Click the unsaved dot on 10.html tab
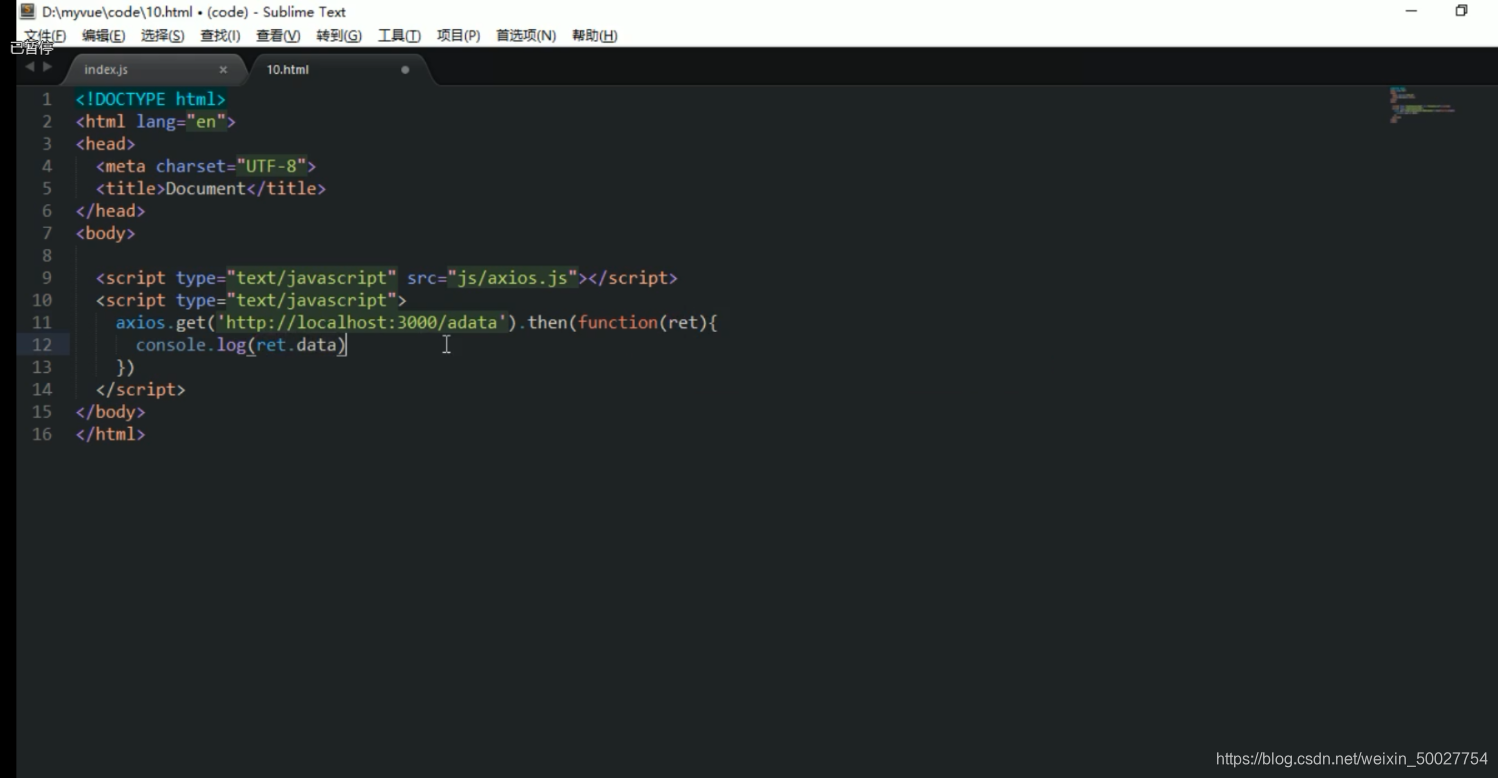The height and width of the screenshot is (778, 1498). click(x=405, y=70)
